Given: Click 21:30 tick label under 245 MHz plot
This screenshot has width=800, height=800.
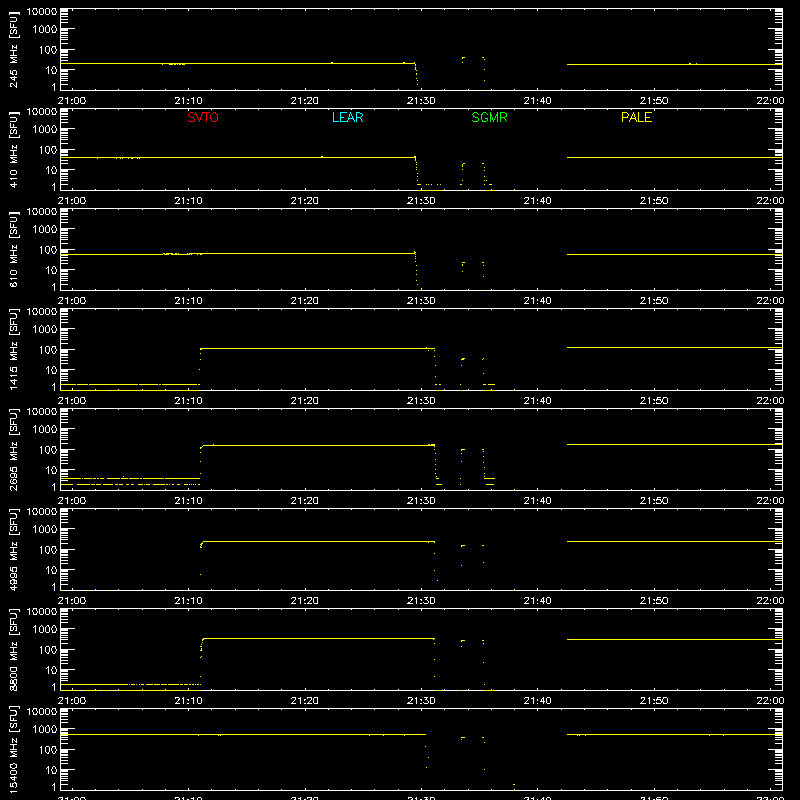Looking at the screenshot, I should coord(421,101).
